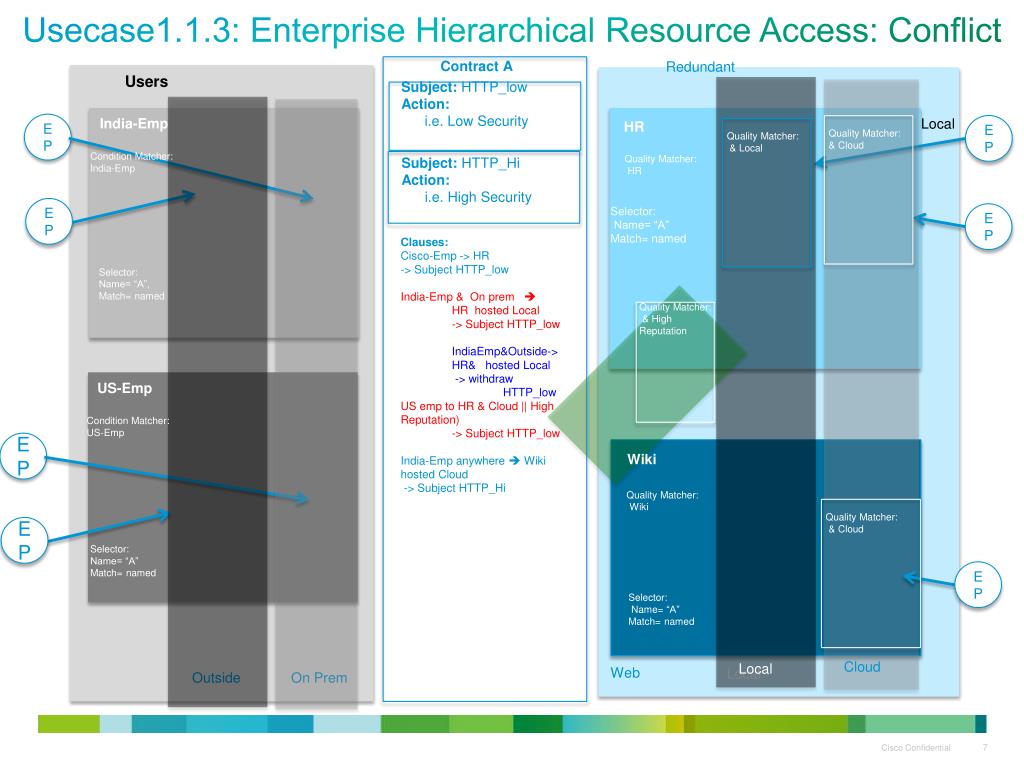Click the 'Cloud' column label at bottom
This screenshot has height=768, width=1024.
[x=861, y=667]
